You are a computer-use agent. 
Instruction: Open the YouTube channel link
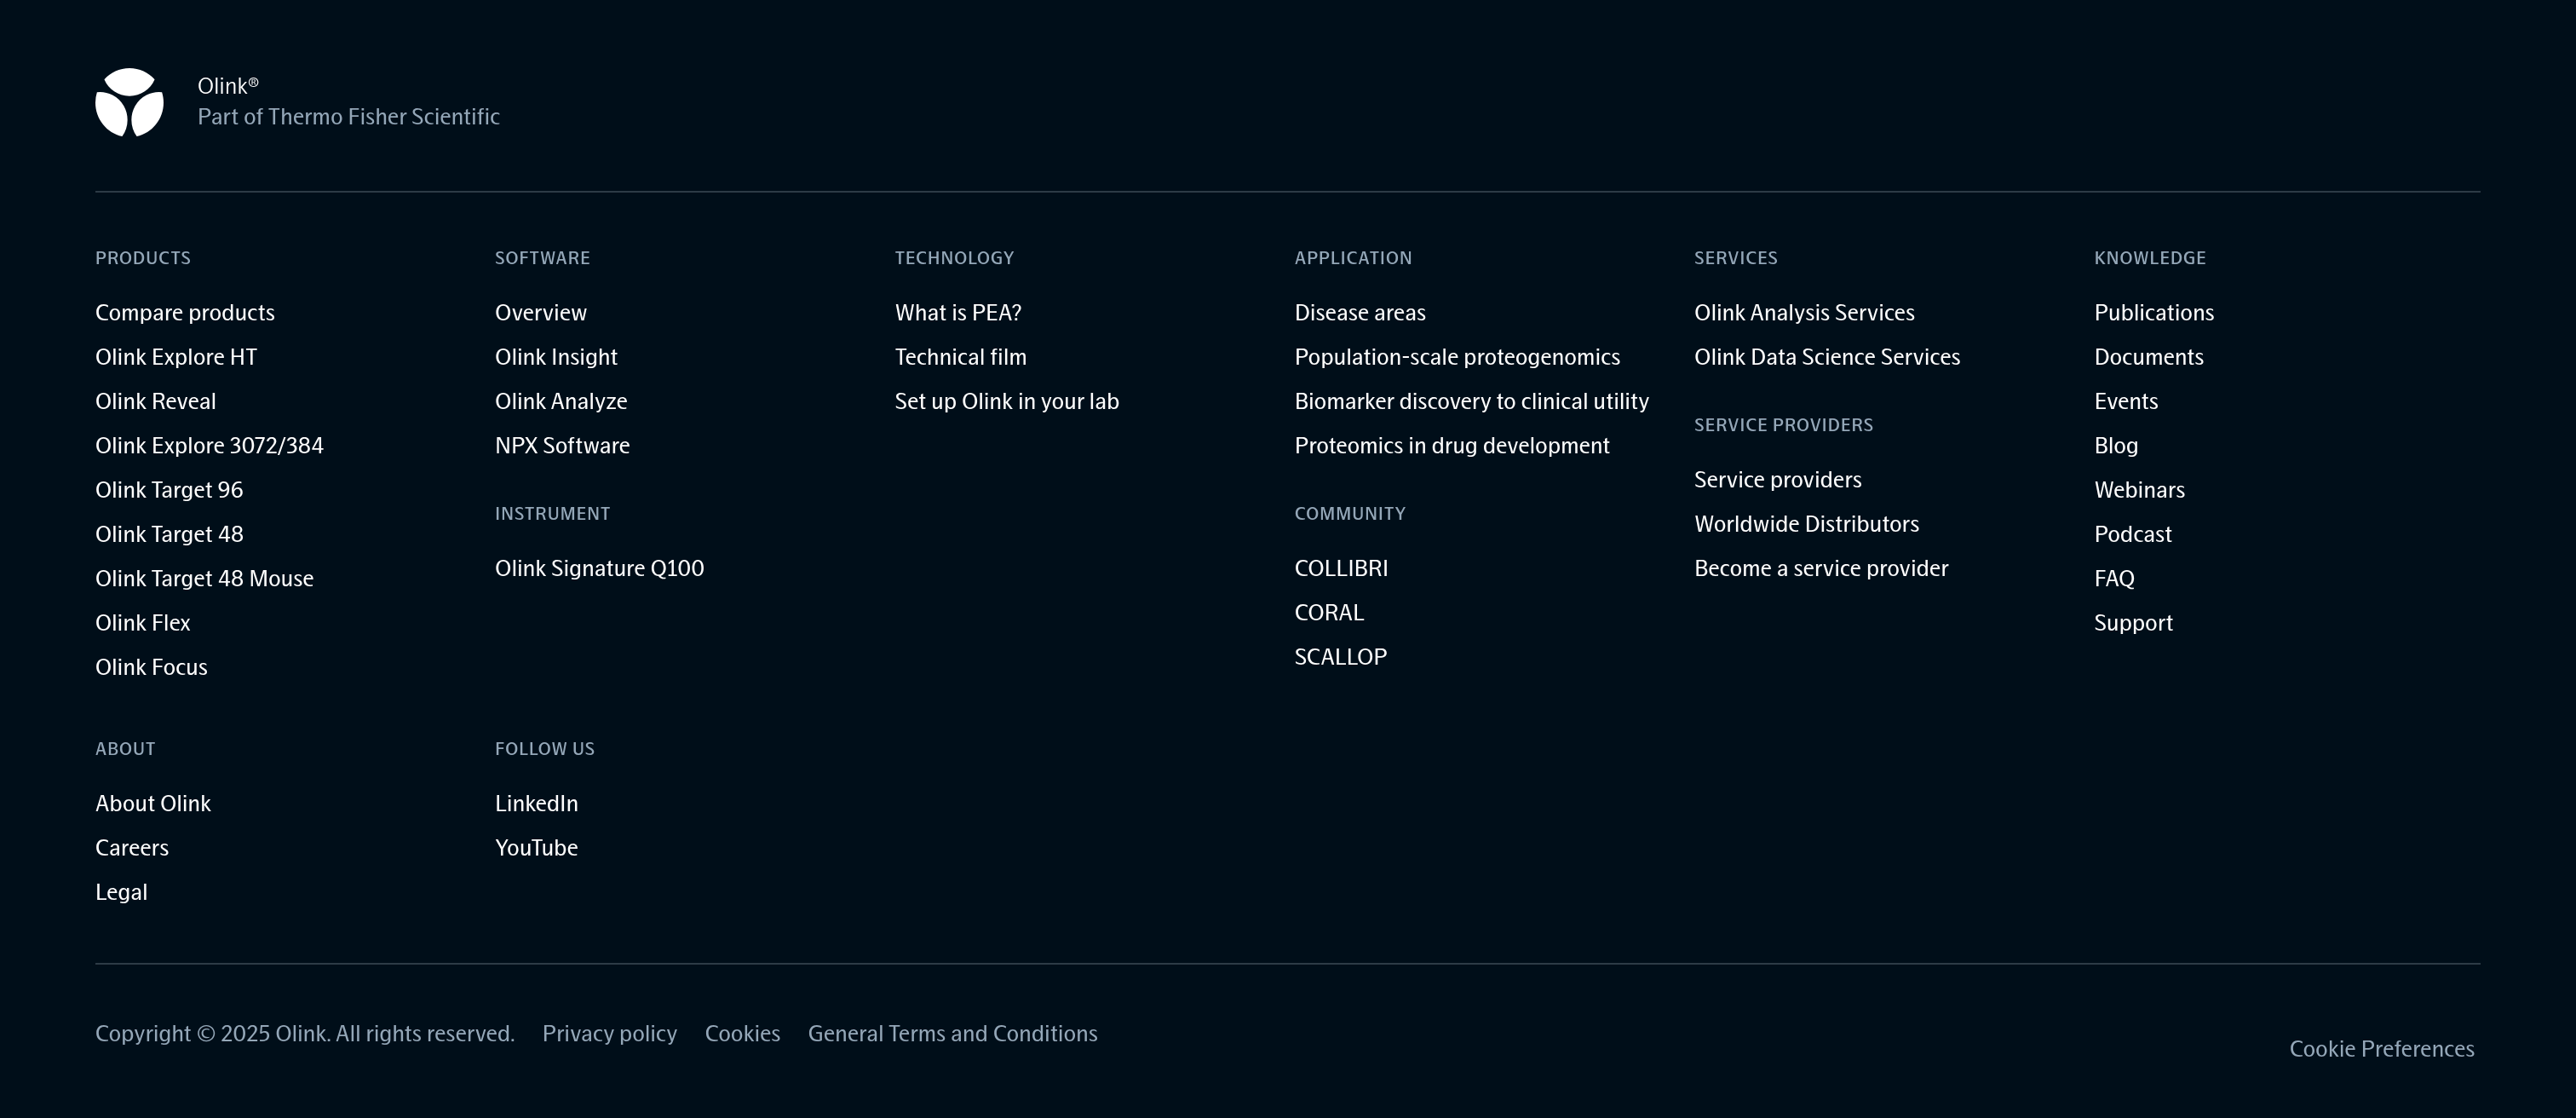click(x=536, y=848)
